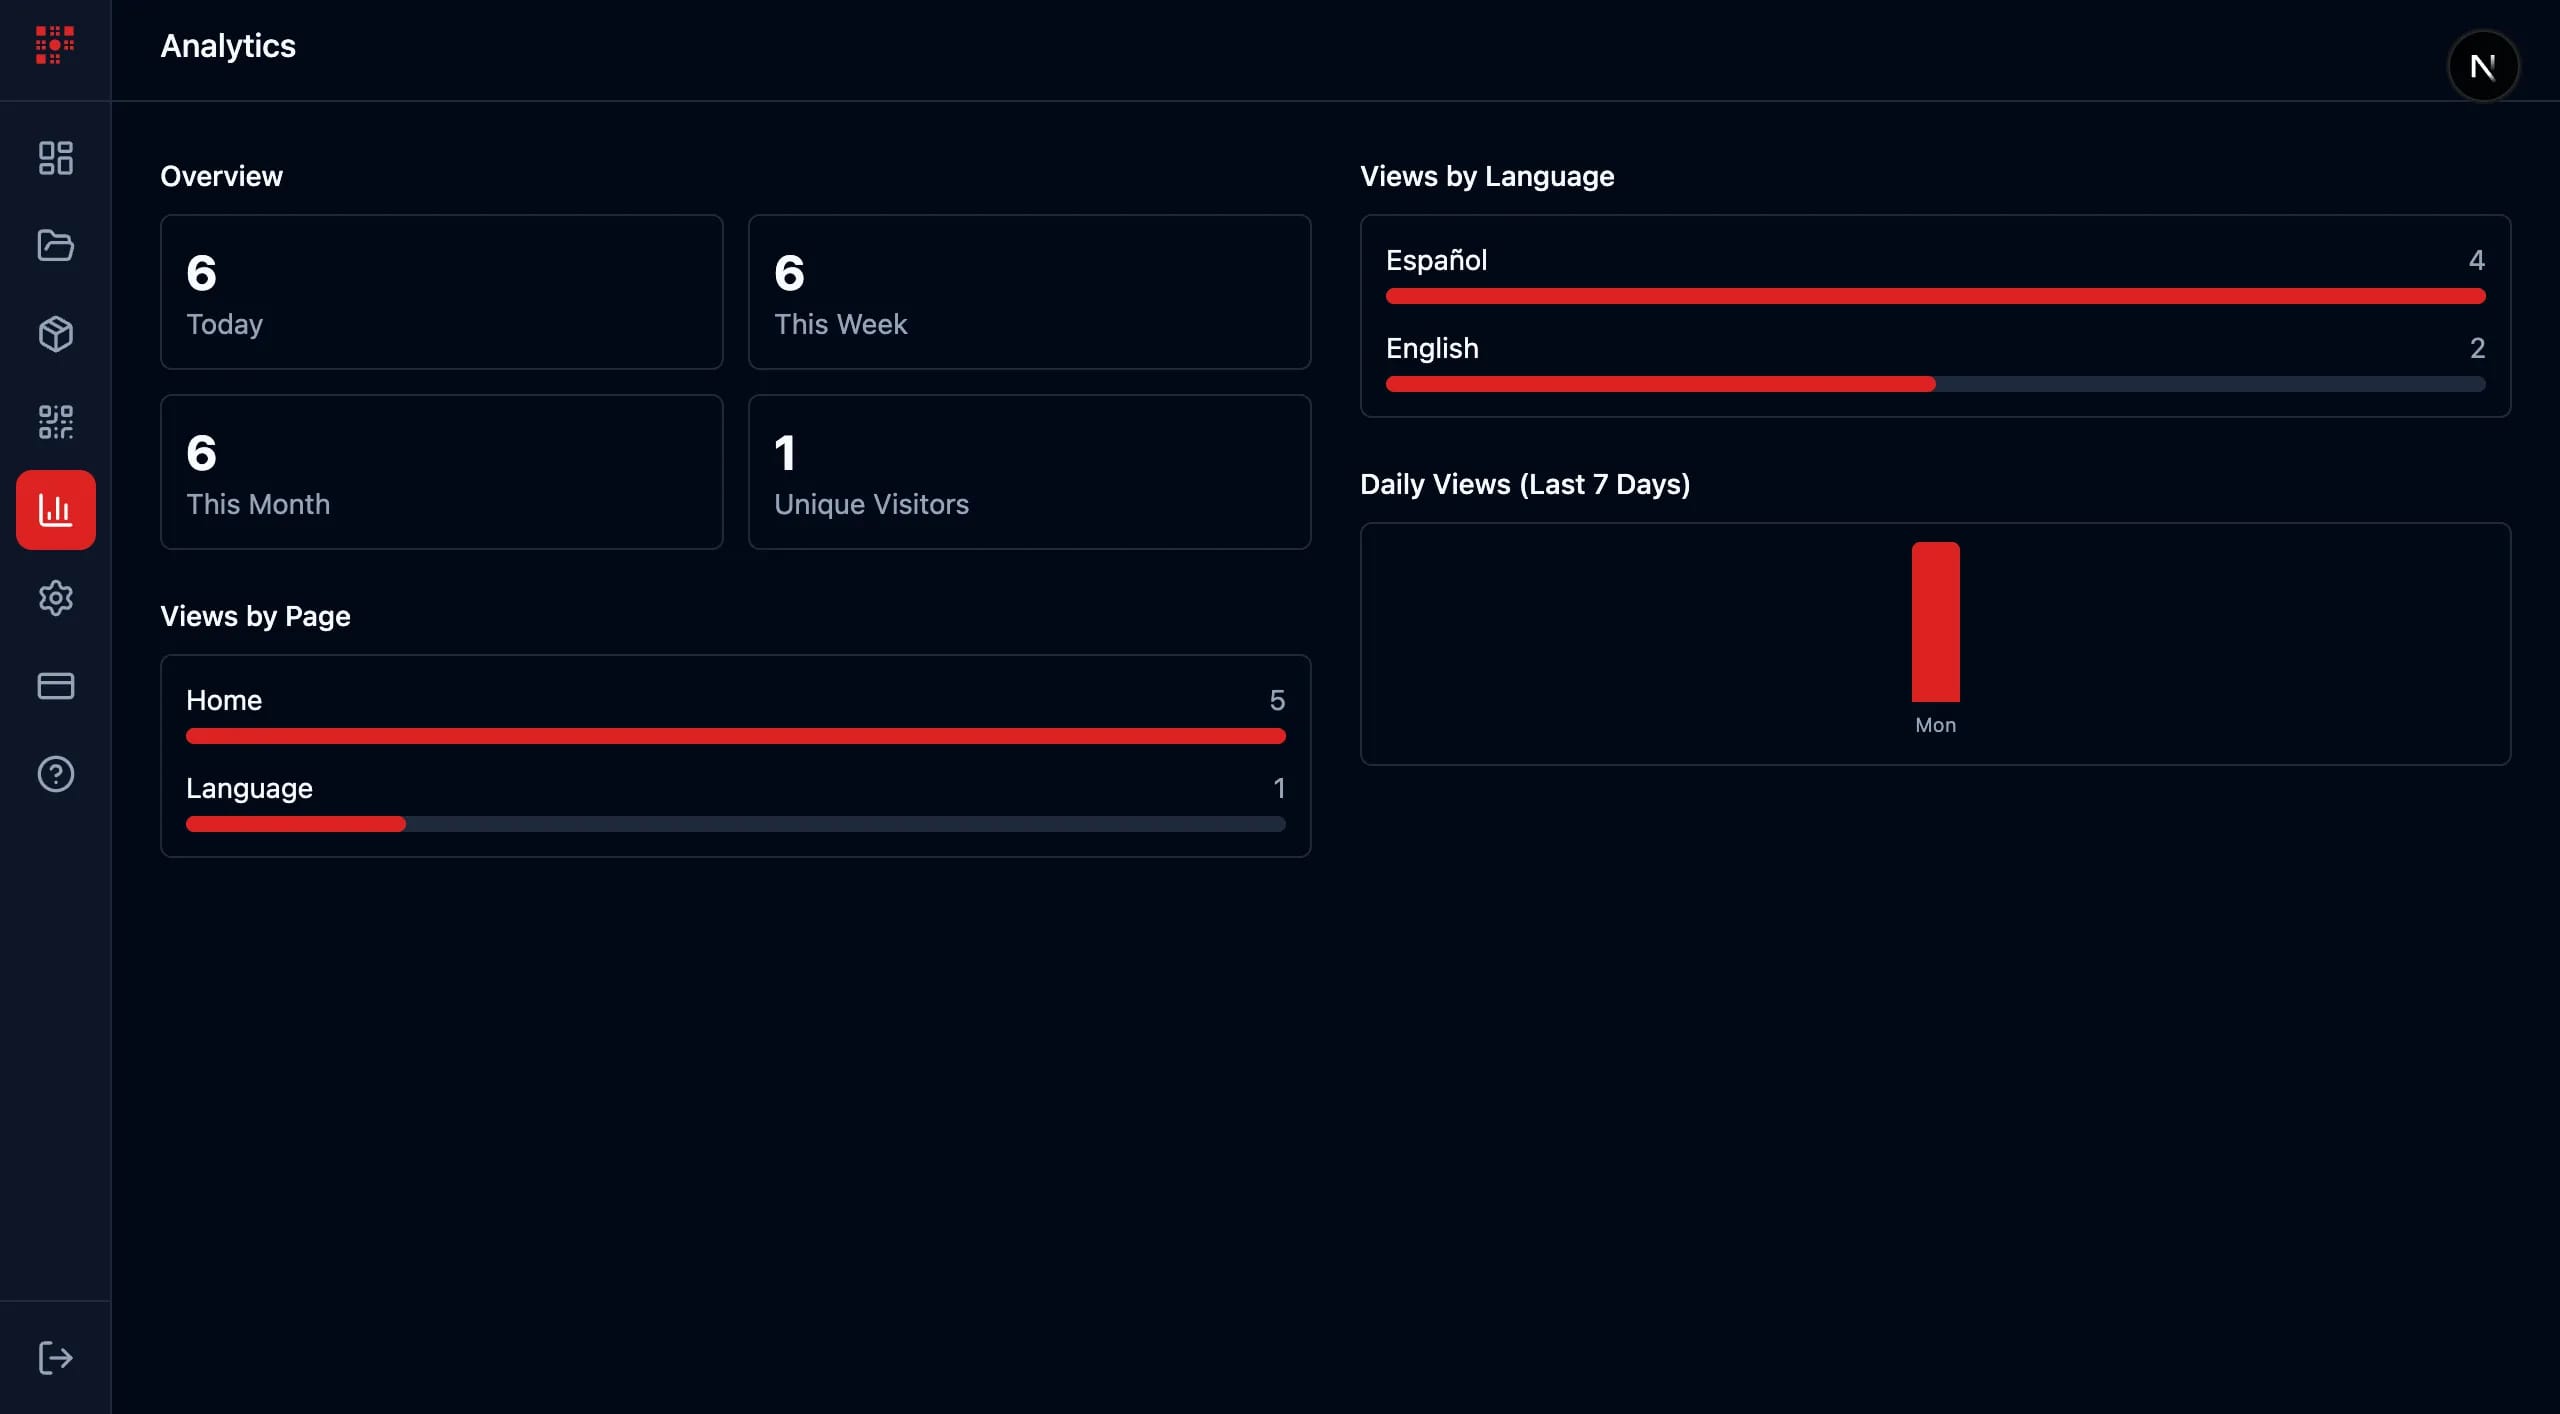Open the Files folder icon in sidebar
Screen dimensions: 2560x1414
pyautogui.click(x=55, y=246)
